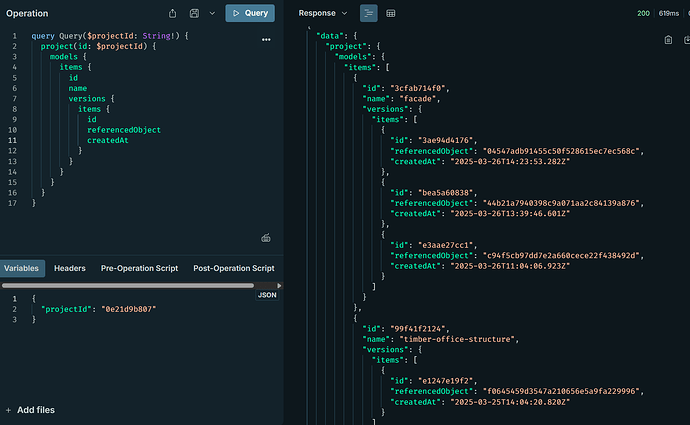Select the Headers tab
The width and height of the screenshot is (690, 425).
pos(70,268)
